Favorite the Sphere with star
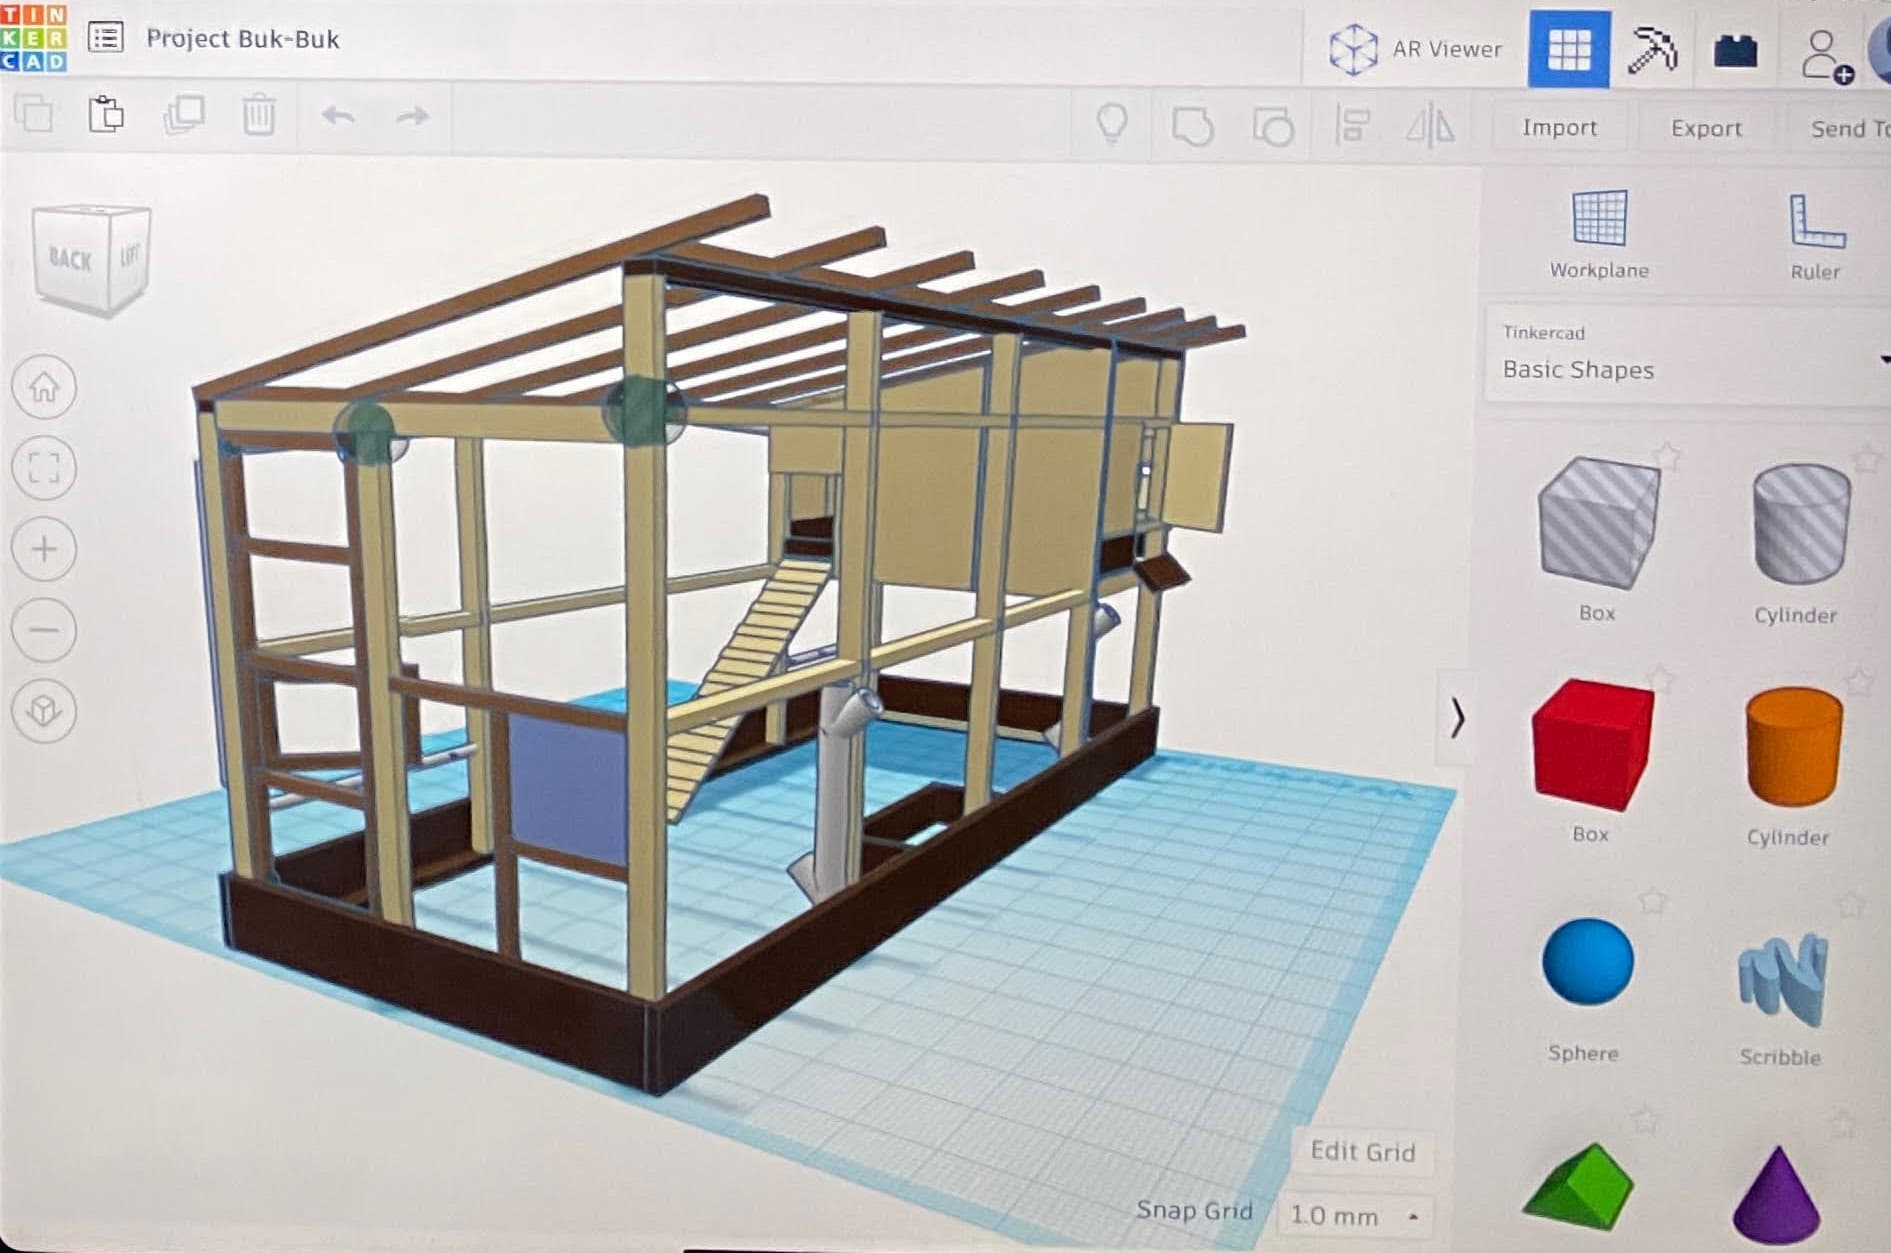Viewport: 1891px width, 1253px height. (1653, 900)
